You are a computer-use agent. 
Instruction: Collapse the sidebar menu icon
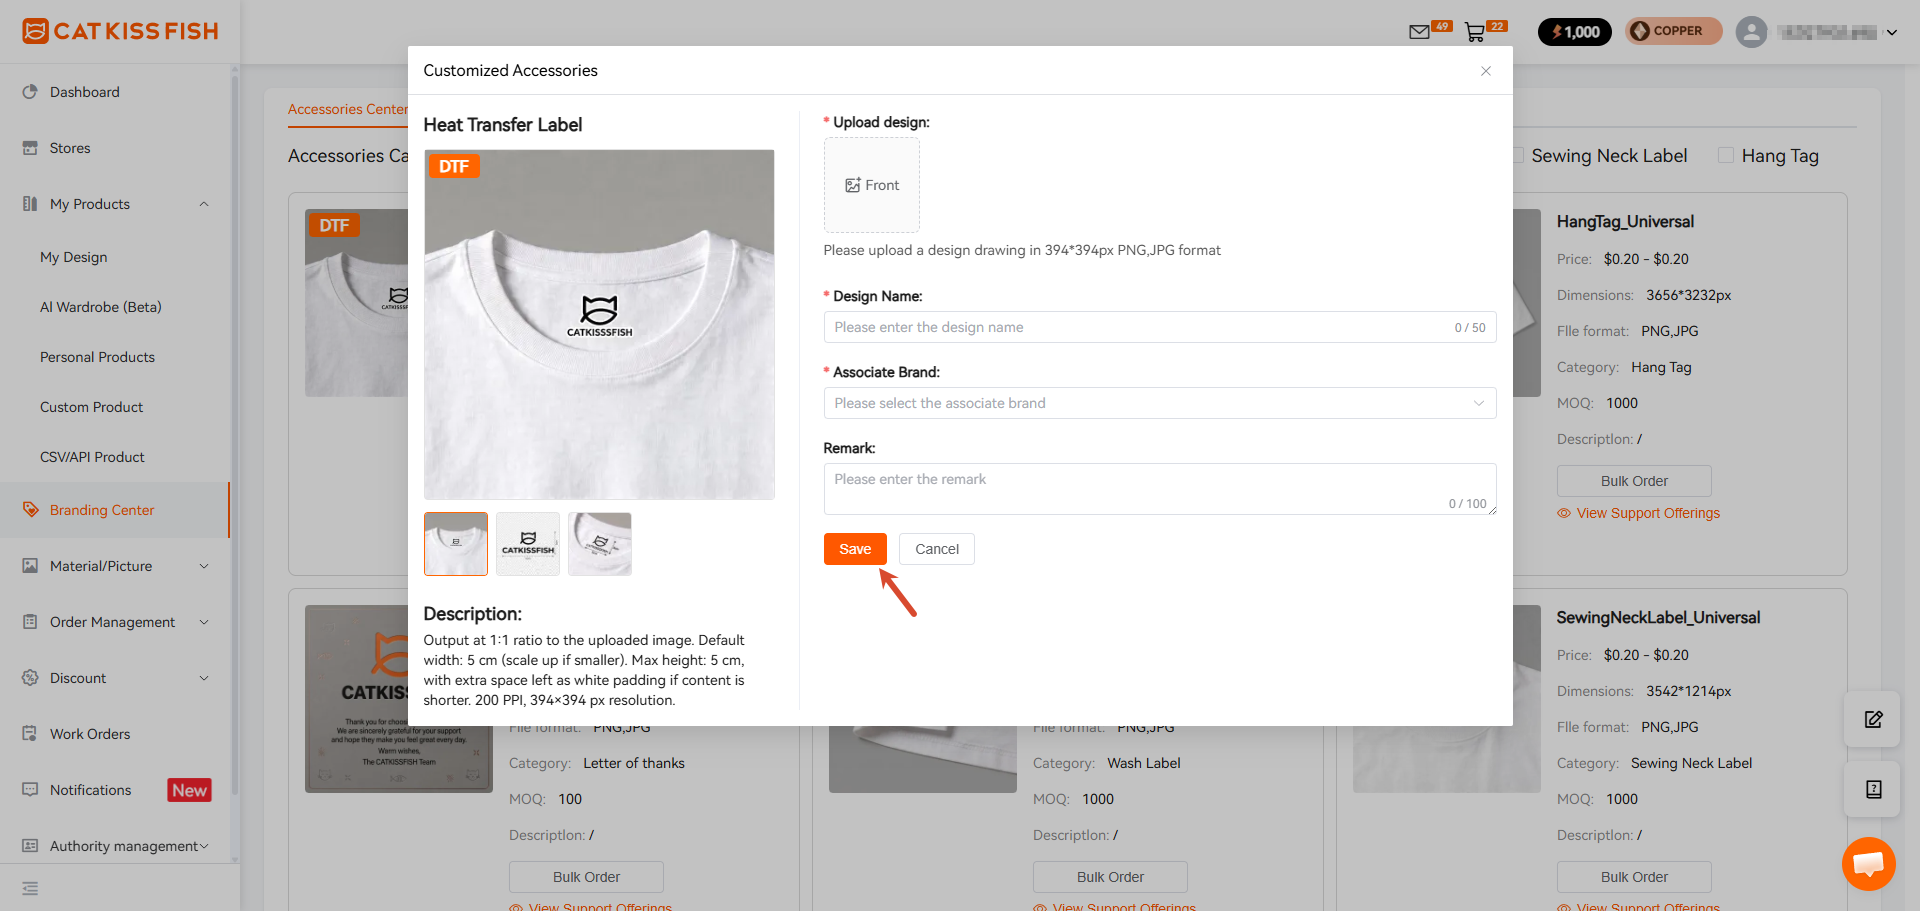[x=30, y=888]
